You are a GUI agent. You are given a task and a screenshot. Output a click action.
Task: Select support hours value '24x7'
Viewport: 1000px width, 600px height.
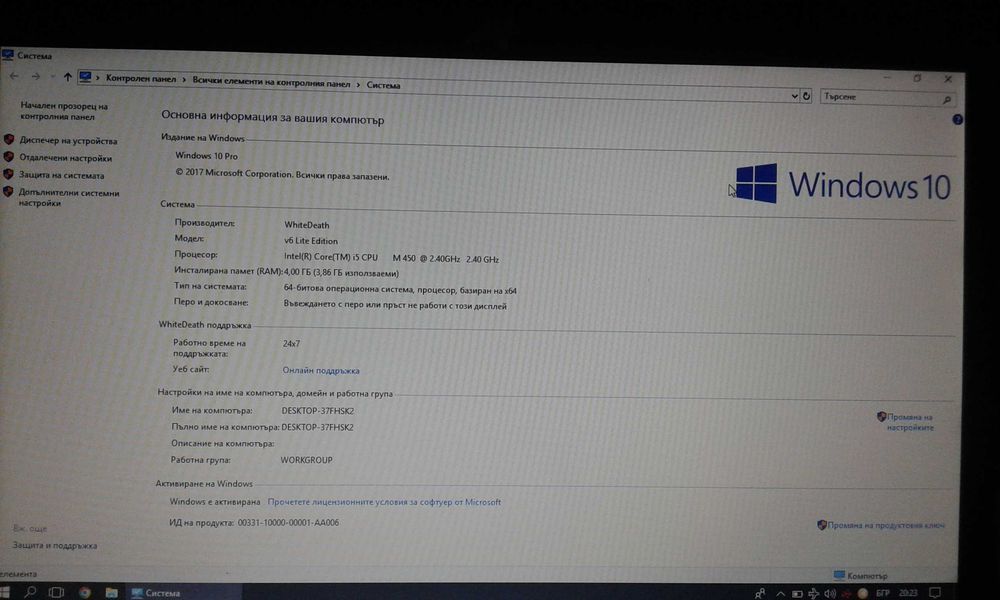291,343
